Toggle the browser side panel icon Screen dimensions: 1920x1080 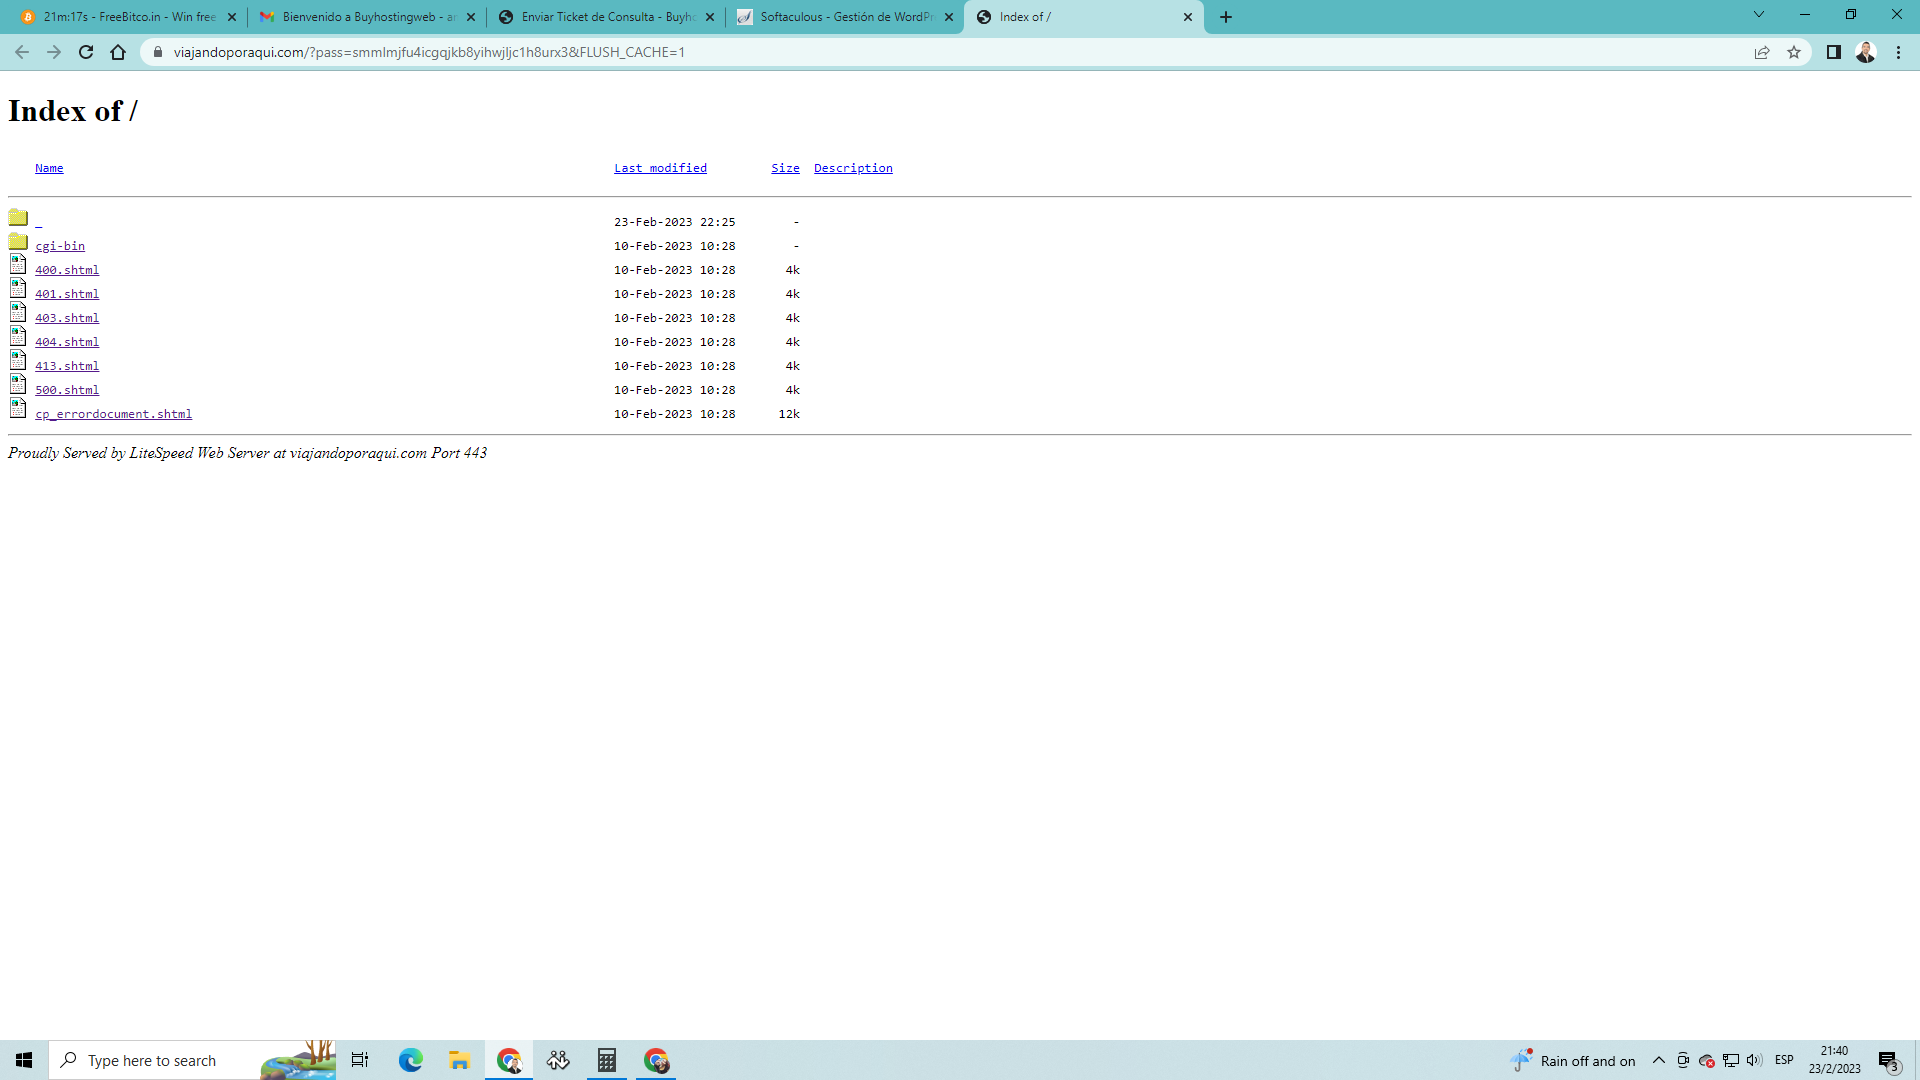[1833, 52]
